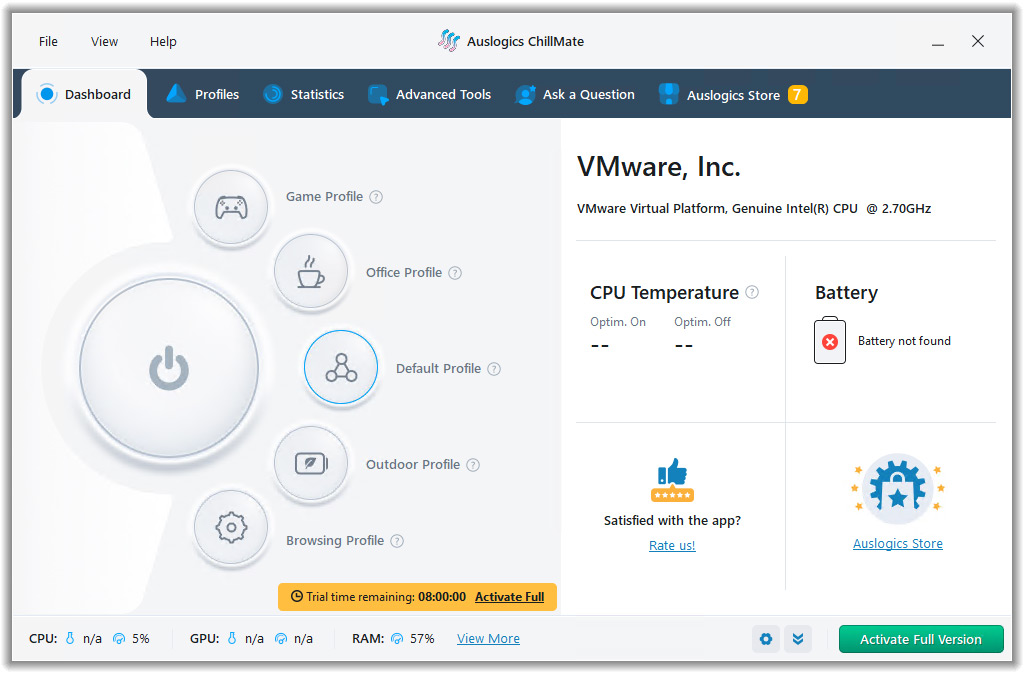The height and width of the screenshot is (673, 1025).
Task: Click the trial time clock icon
Action: [x=297, y=596]
